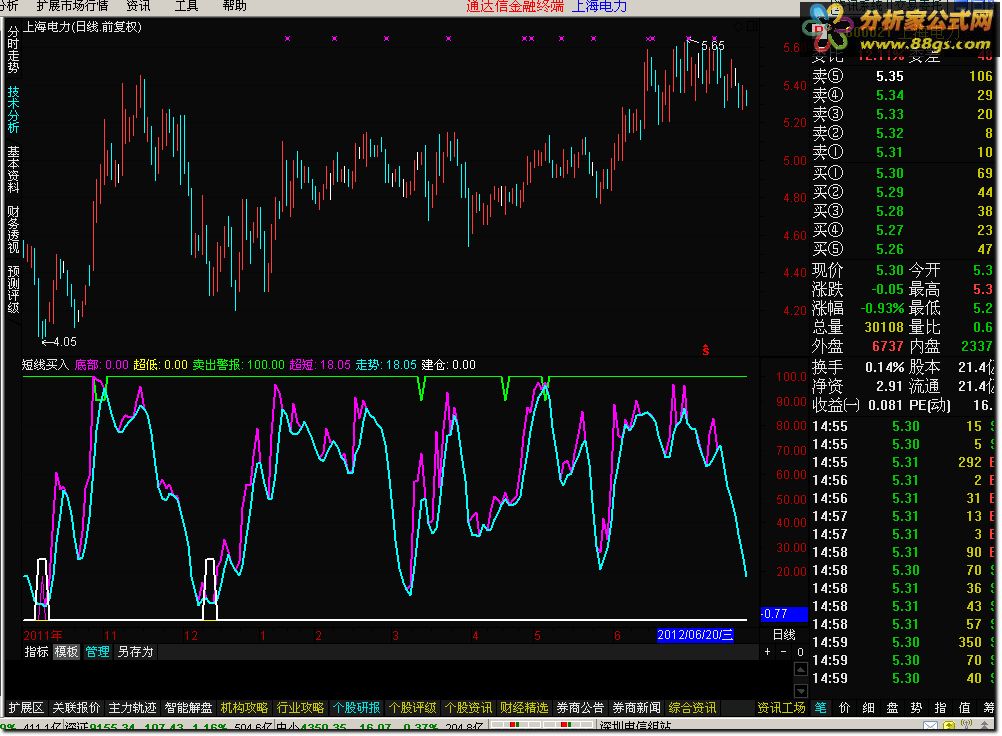Open the 综合资讯 bottom tab
1002x736 pixels.
[693, 708]
